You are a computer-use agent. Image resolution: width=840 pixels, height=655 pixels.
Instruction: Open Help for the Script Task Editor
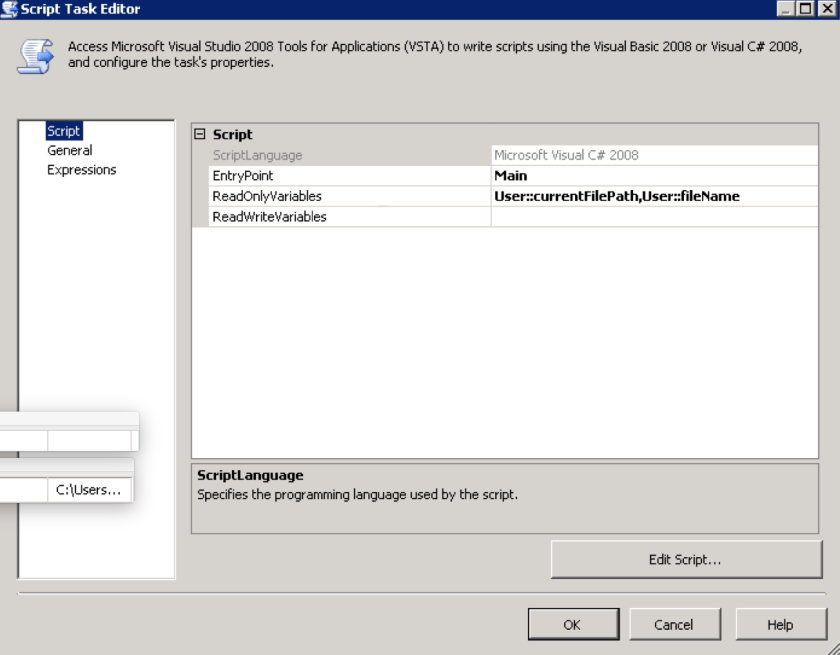780,625
